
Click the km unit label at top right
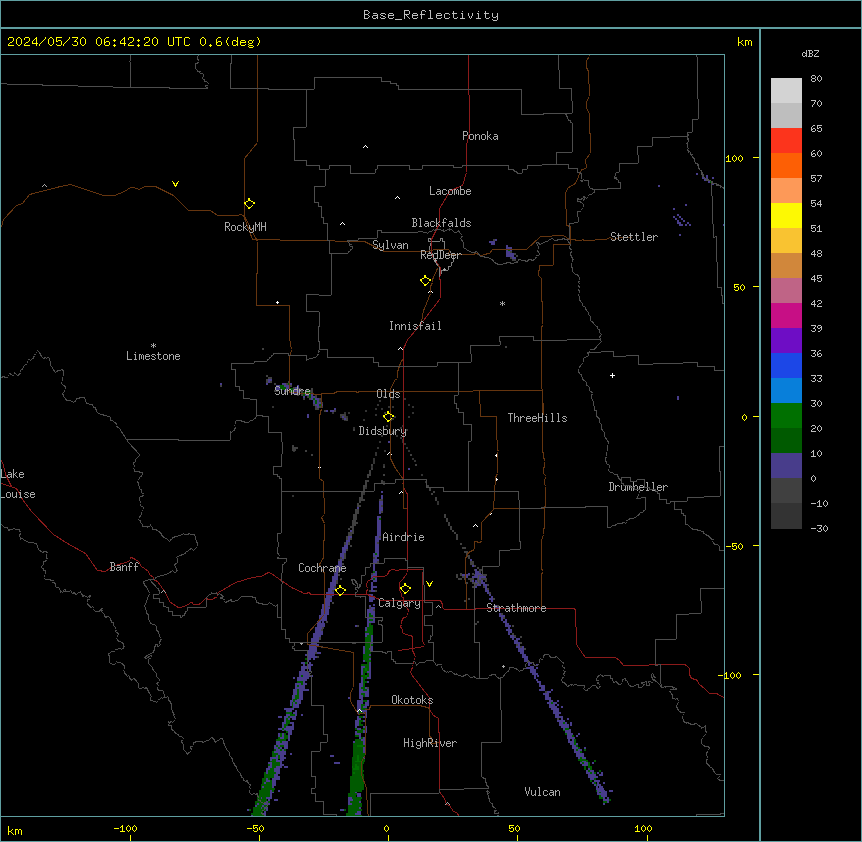coord(744,42)
